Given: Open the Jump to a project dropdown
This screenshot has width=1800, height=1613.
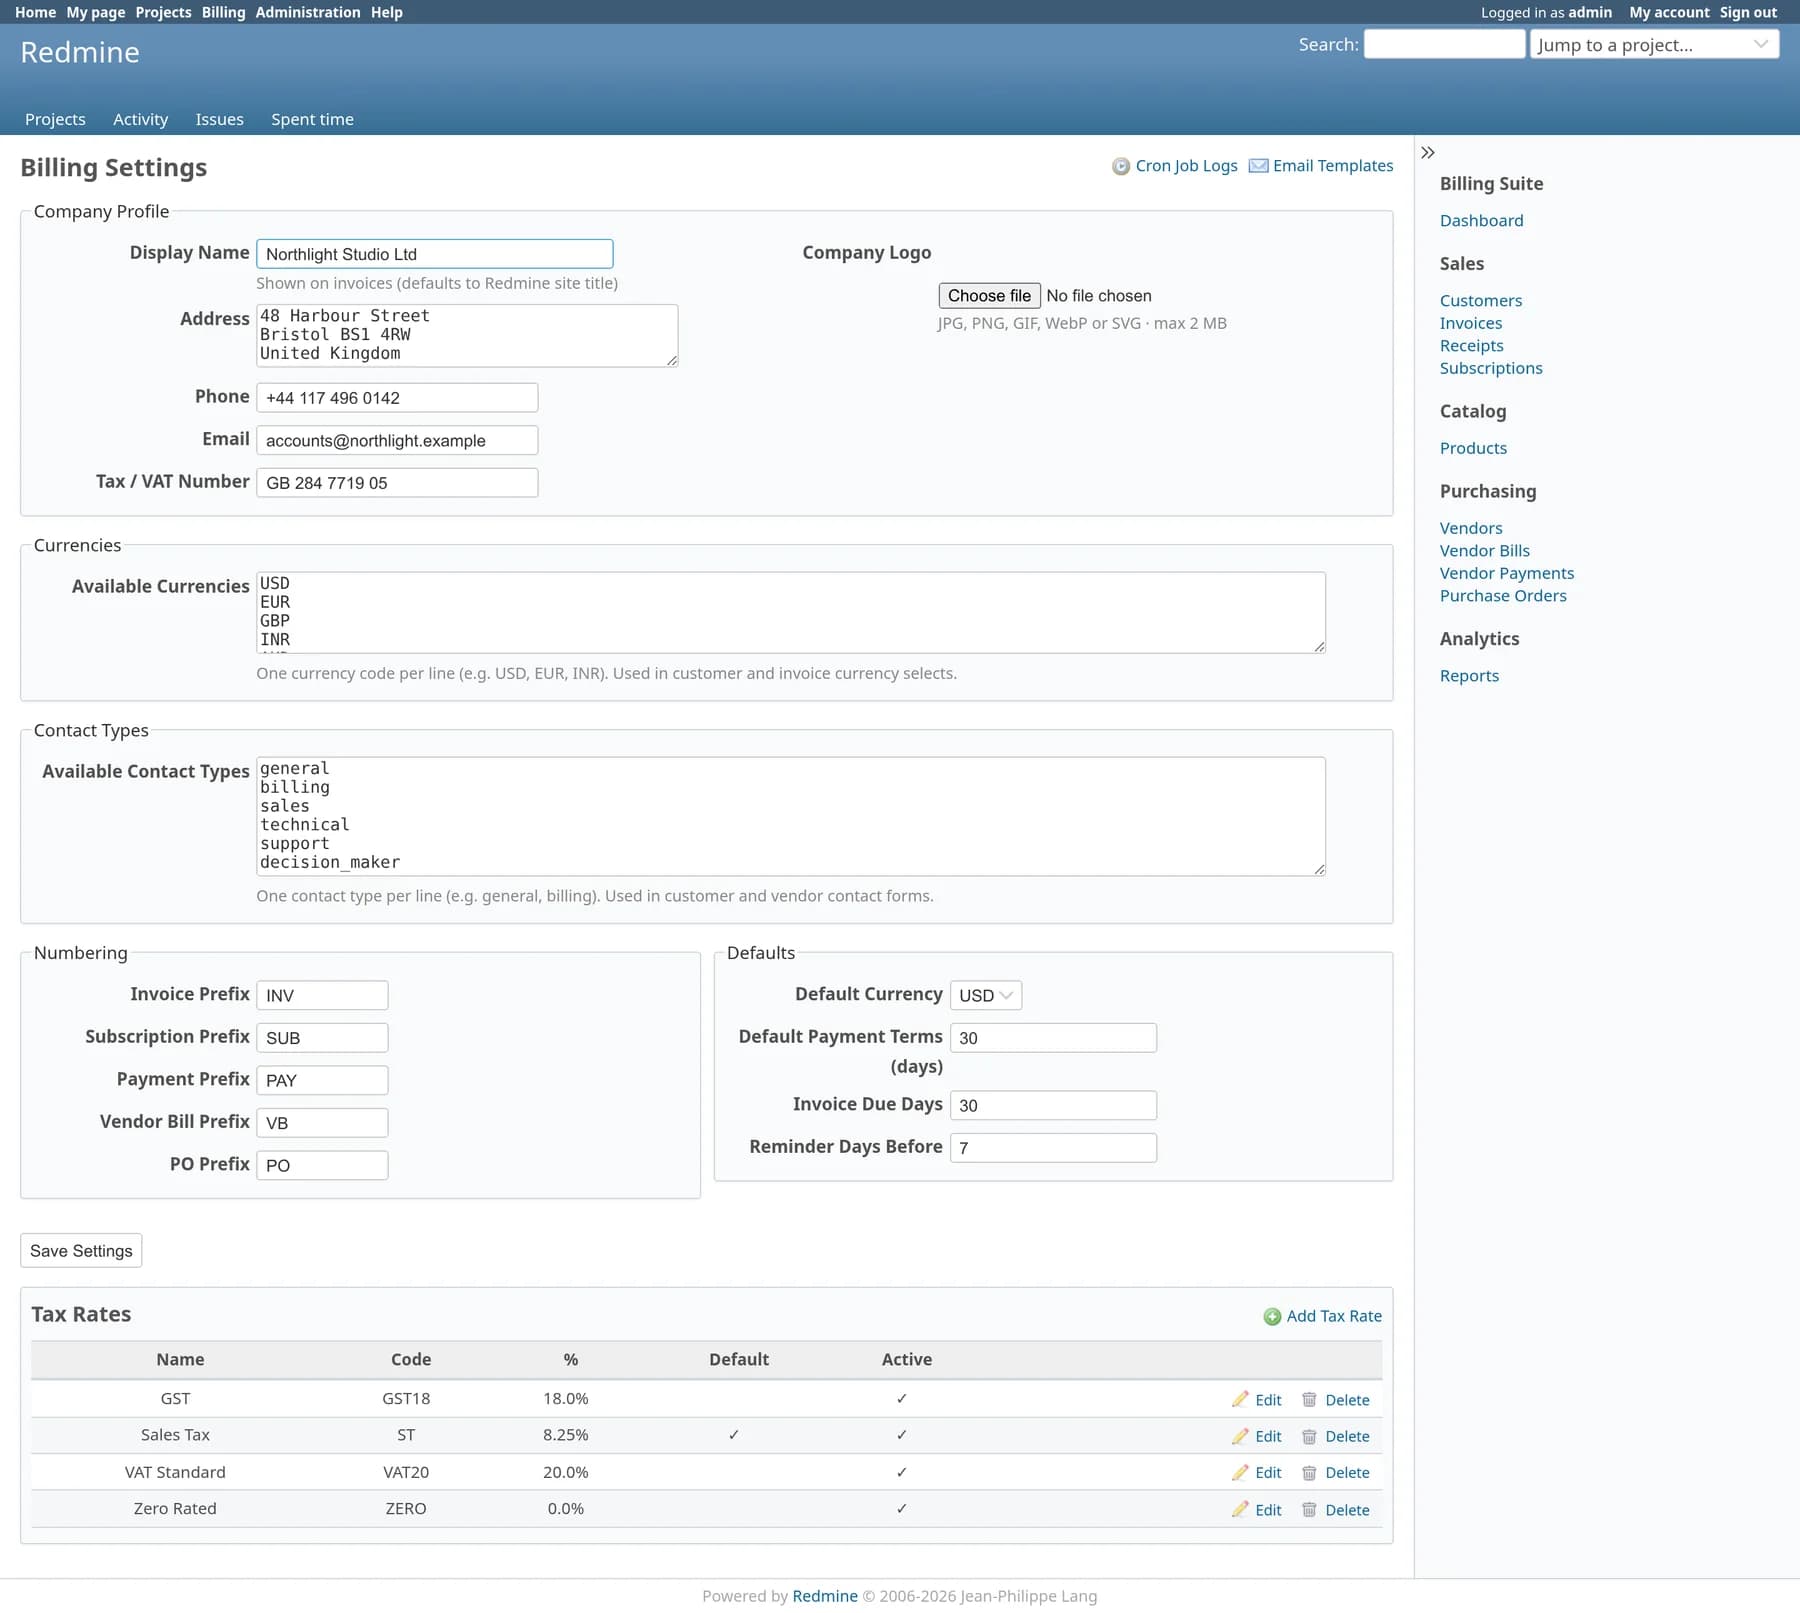Looking at the screenshot, I should [x=1654, y=45].
